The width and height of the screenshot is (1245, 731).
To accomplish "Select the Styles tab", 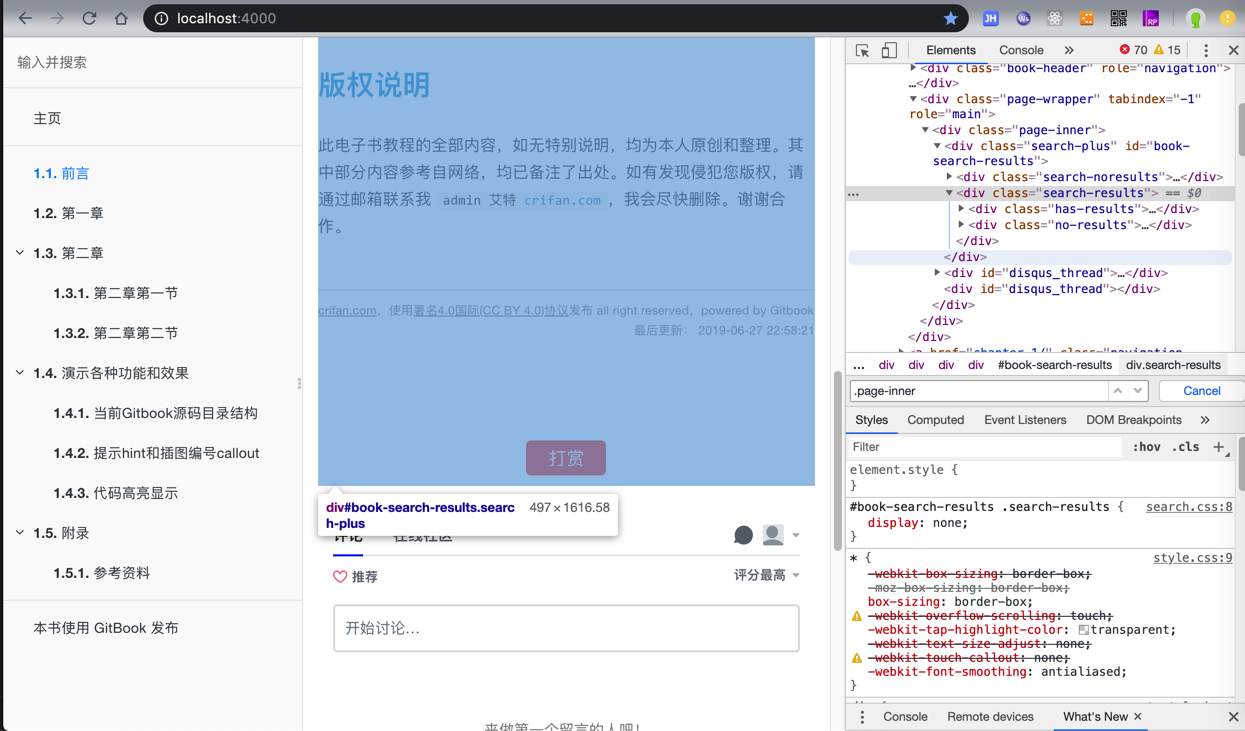I will click(871, 420).
